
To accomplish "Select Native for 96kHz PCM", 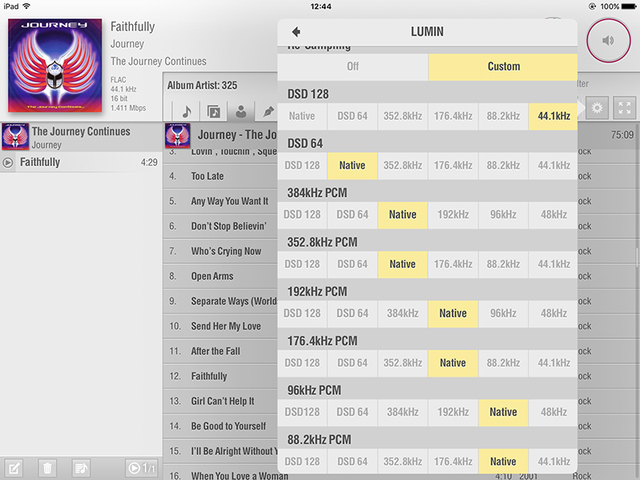I will (x=503, y=413).
